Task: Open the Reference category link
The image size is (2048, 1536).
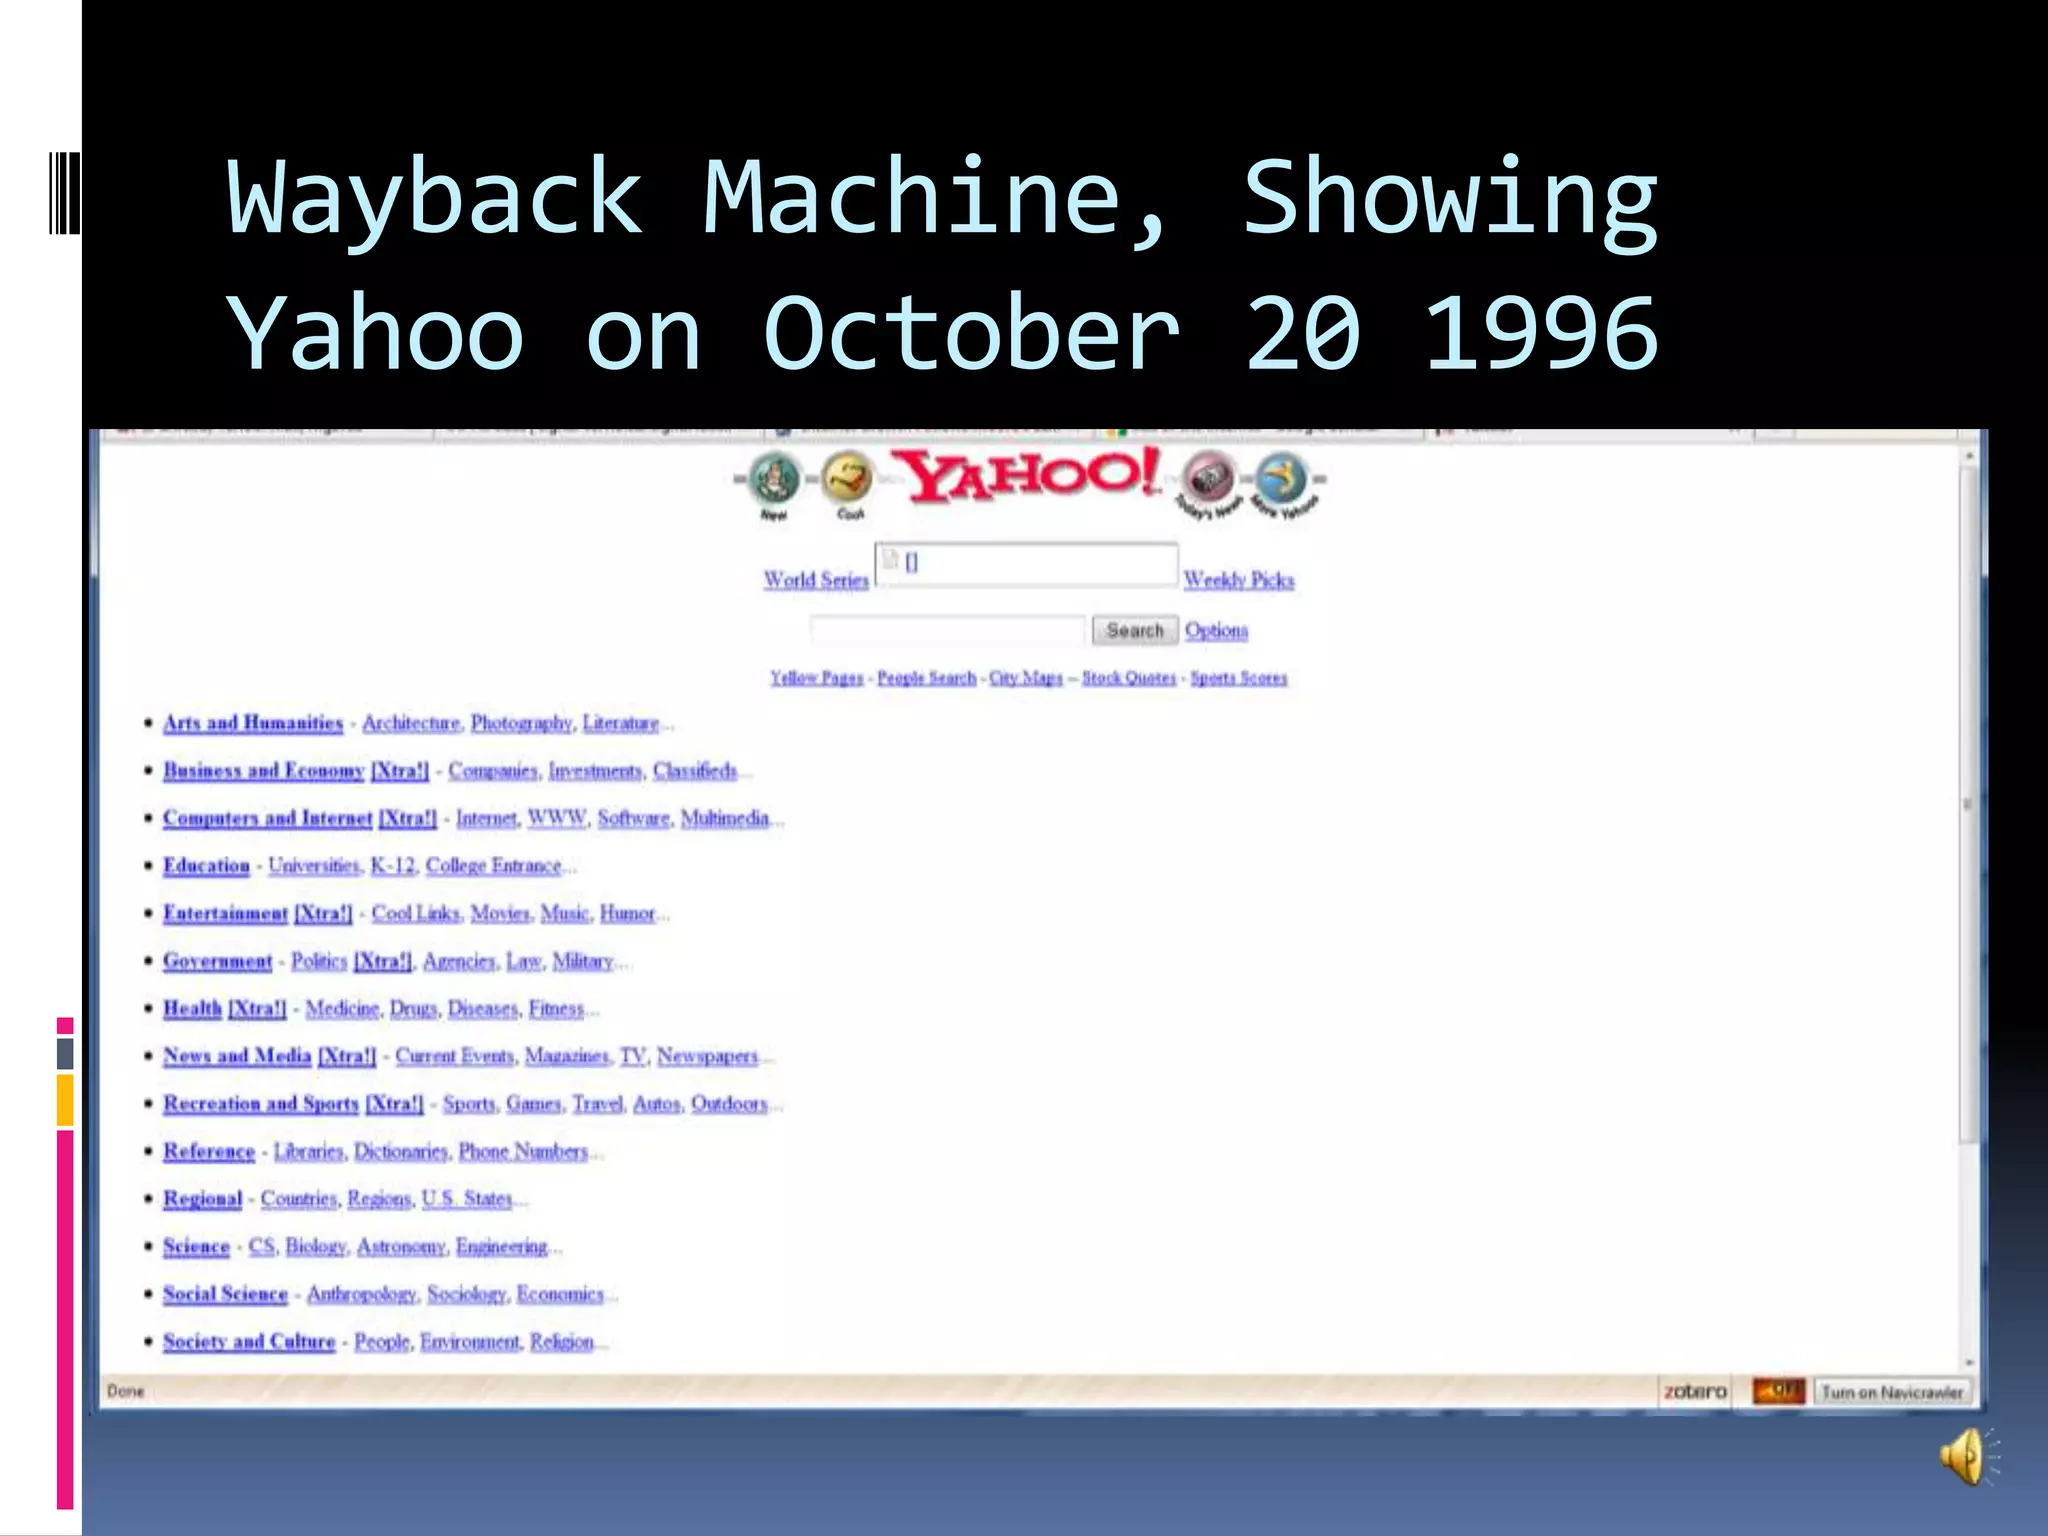Action: click(x=209, y=1151)
